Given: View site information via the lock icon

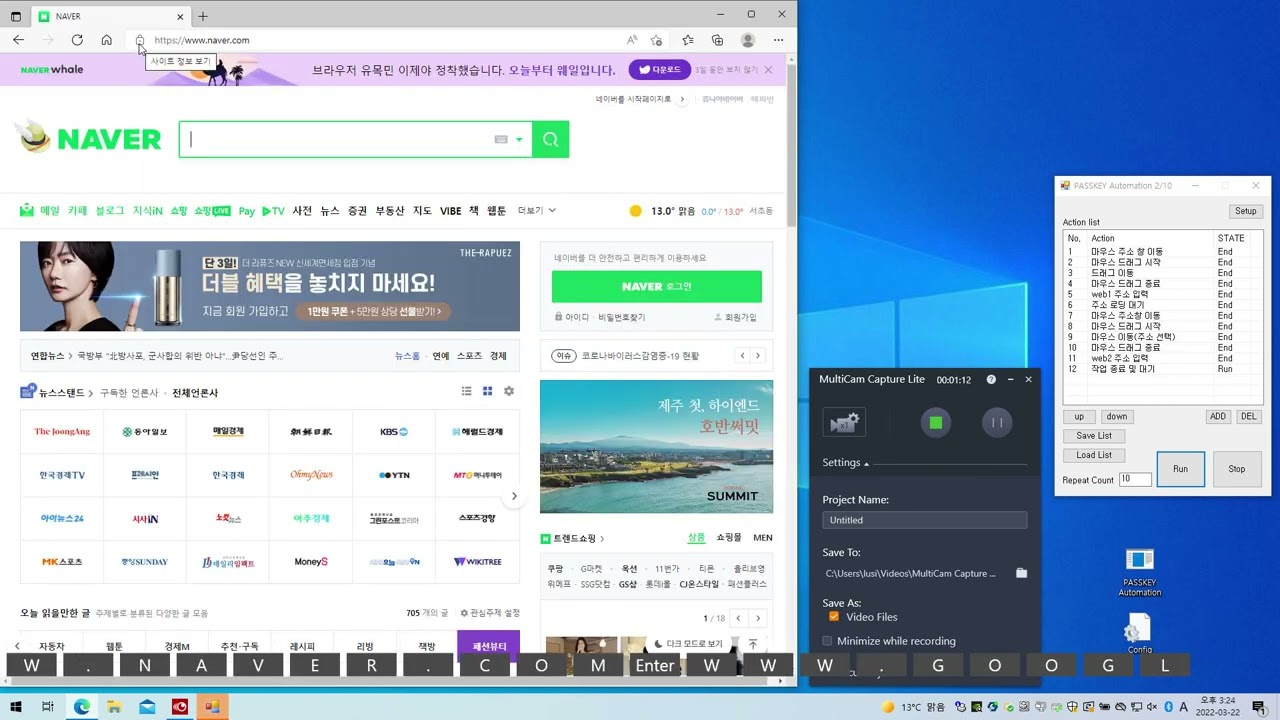Looking at the screenshot, I should [x=140, y=40].
